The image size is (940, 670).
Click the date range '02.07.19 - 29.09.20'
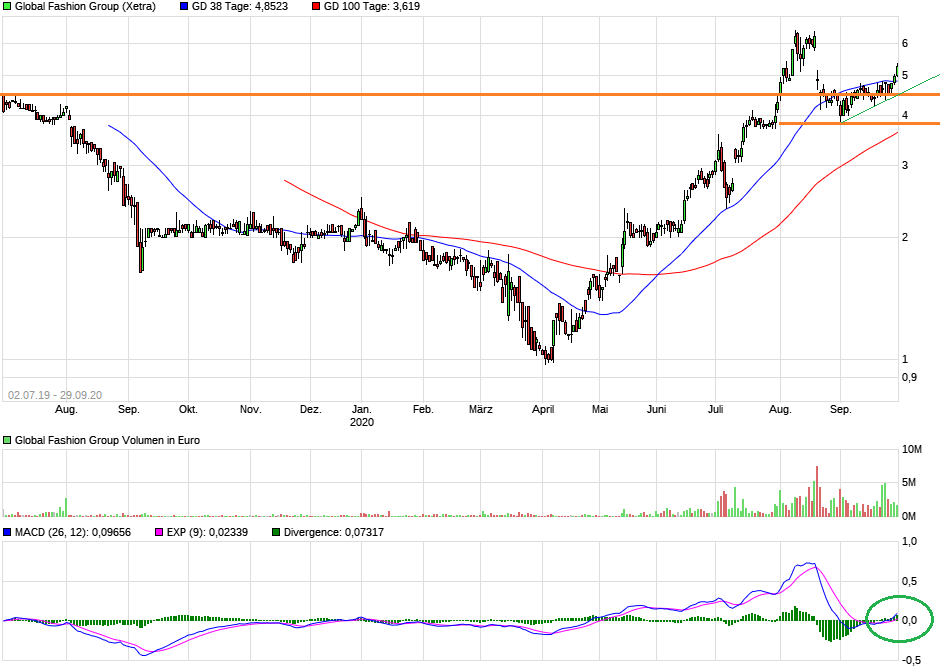[55, 396]
